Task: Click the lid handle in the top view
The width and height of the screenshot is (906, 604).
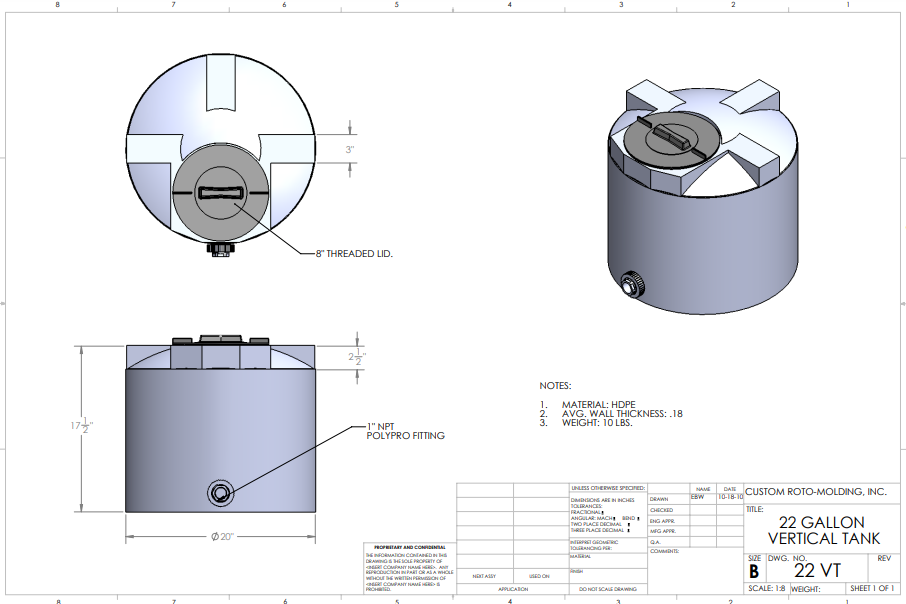Action: (x=220, y=193)
